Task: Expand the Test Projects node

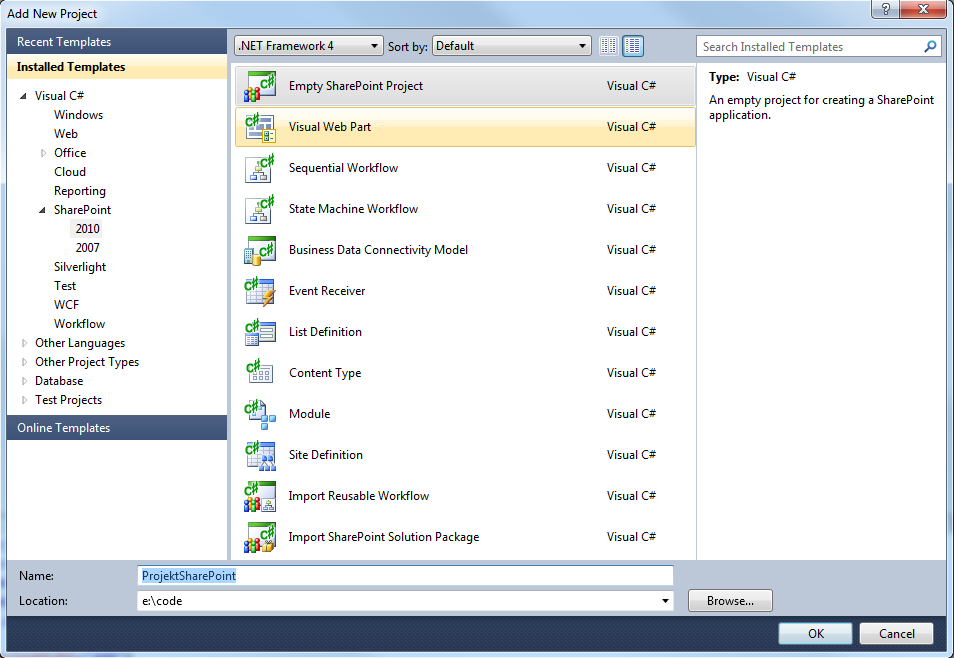Action: 24,400
